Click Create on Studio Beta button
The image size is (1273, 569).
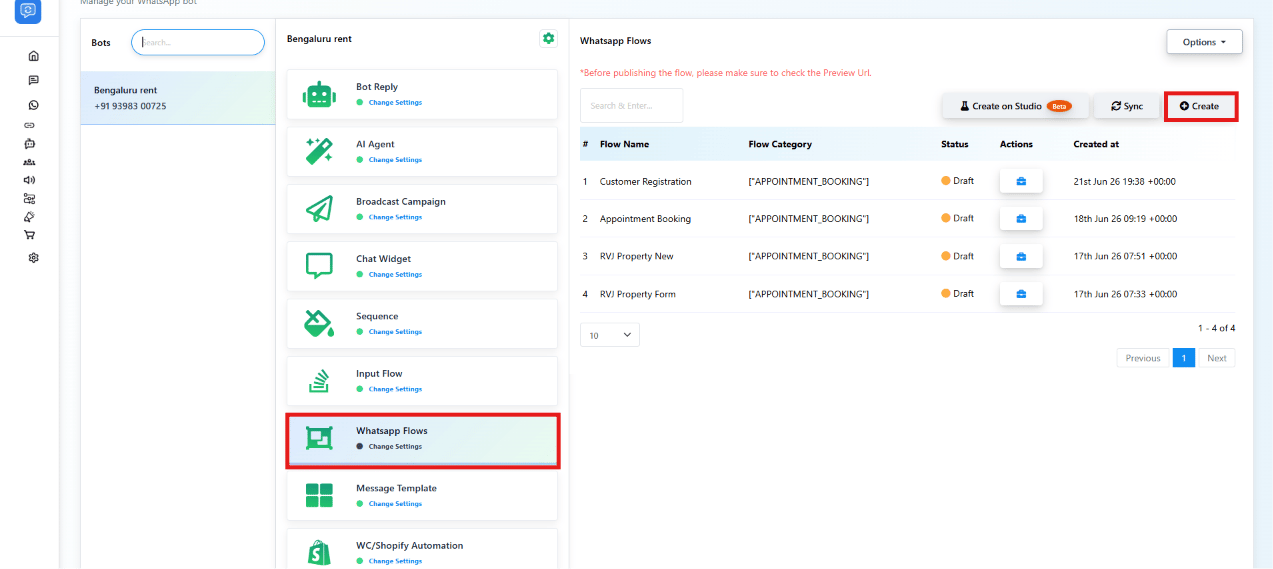click(x=1015, y=106)
